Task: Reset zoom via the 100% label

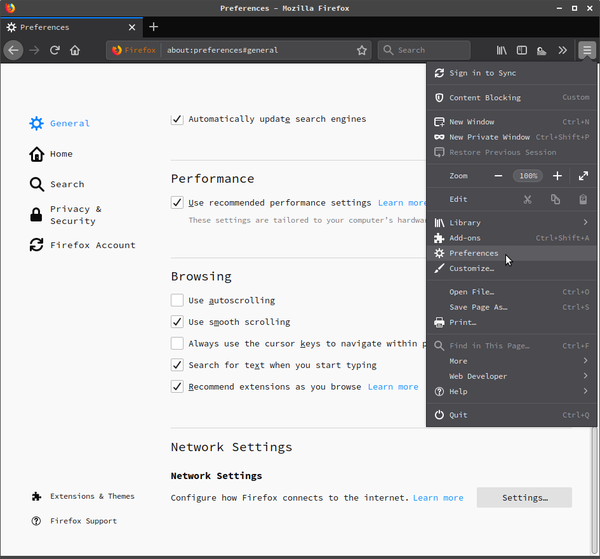Action: click(x=528, y=176)
